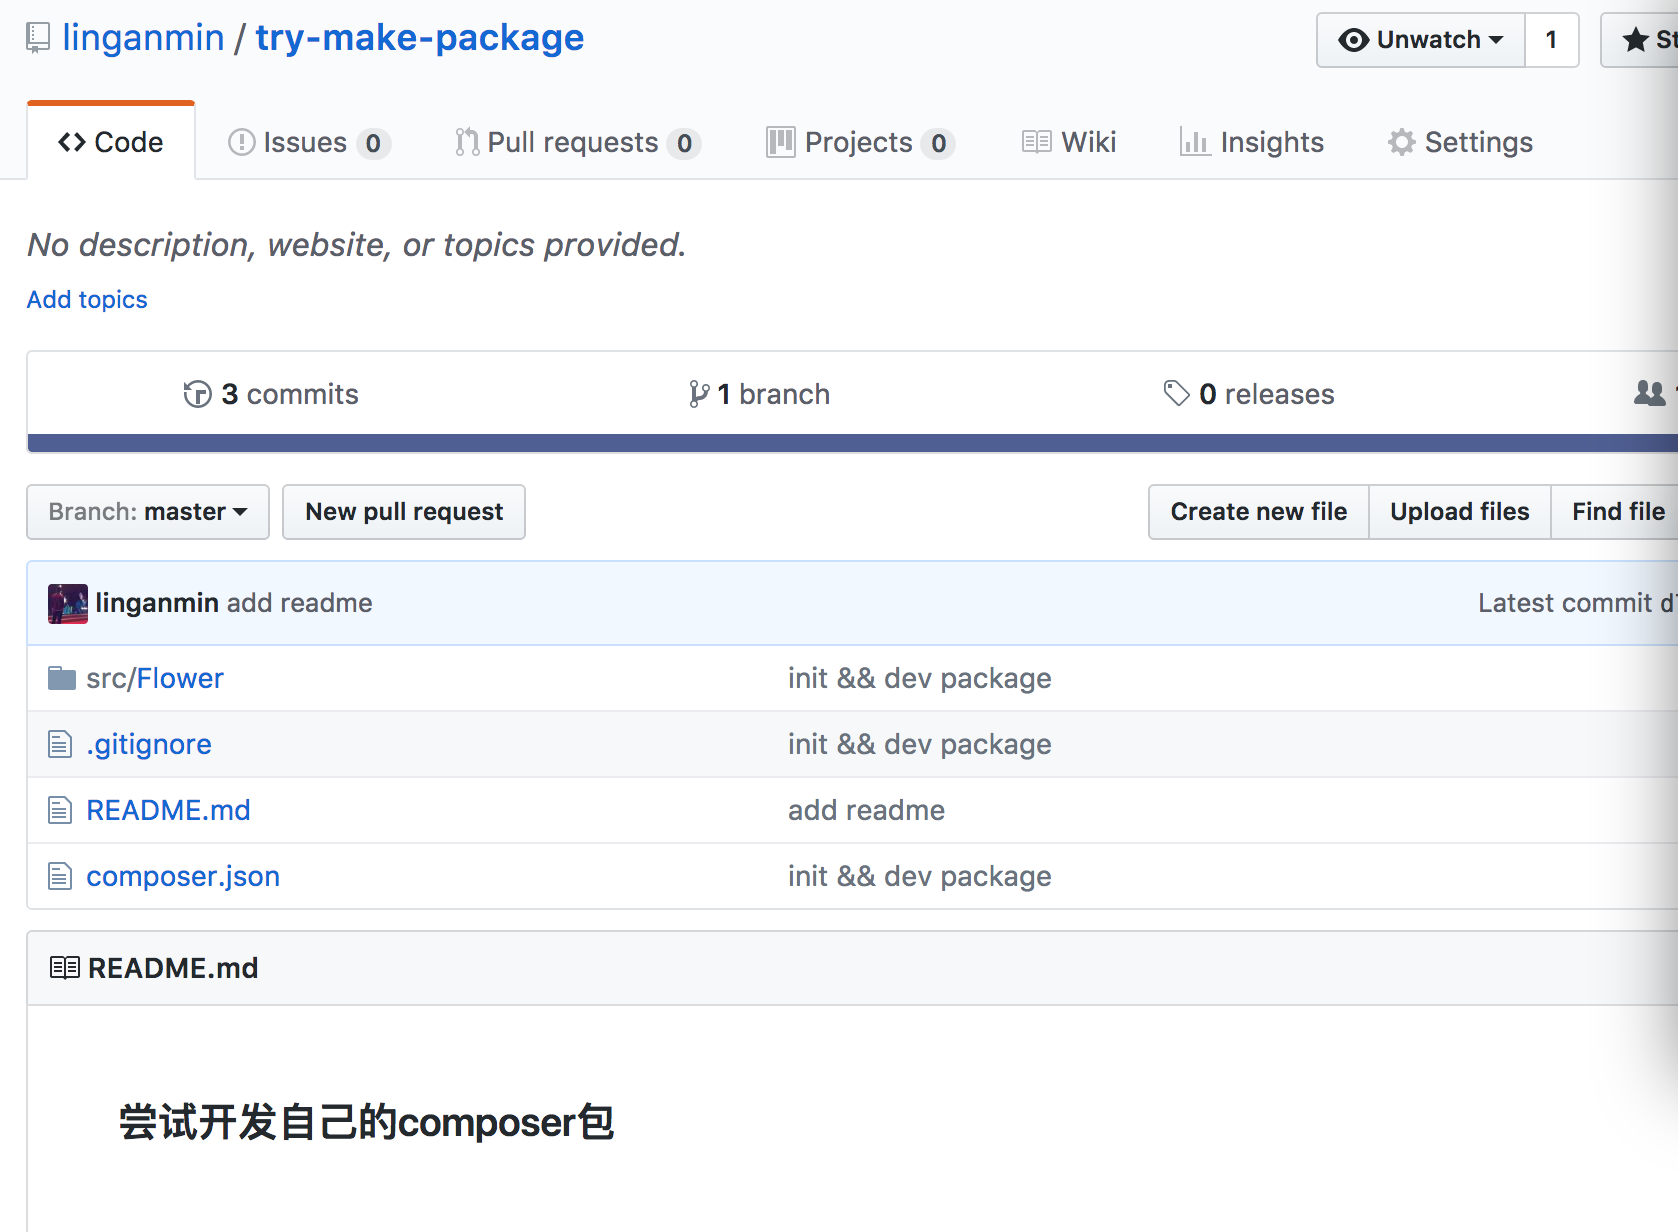Open the Unwatch dropdown button

(1421, 40)
